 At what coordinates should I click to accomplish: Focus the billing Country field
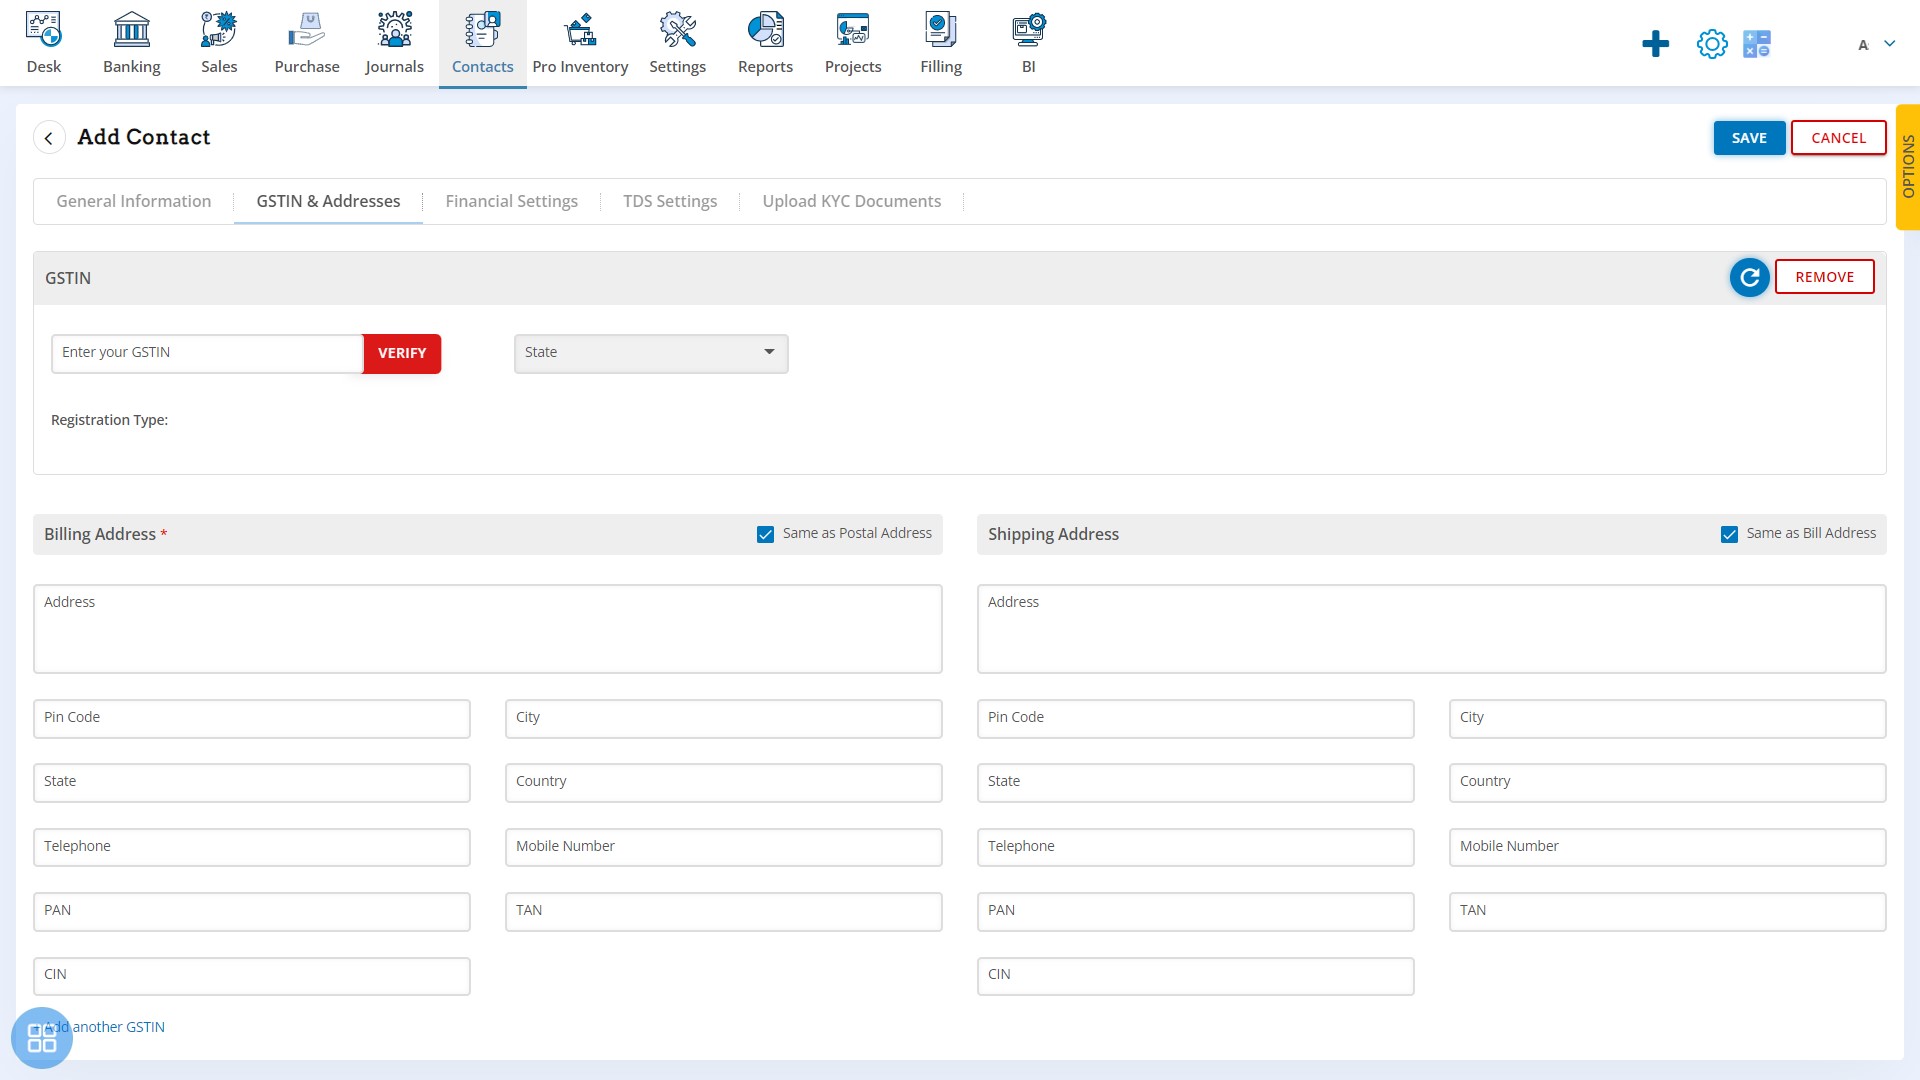[724, 783]
